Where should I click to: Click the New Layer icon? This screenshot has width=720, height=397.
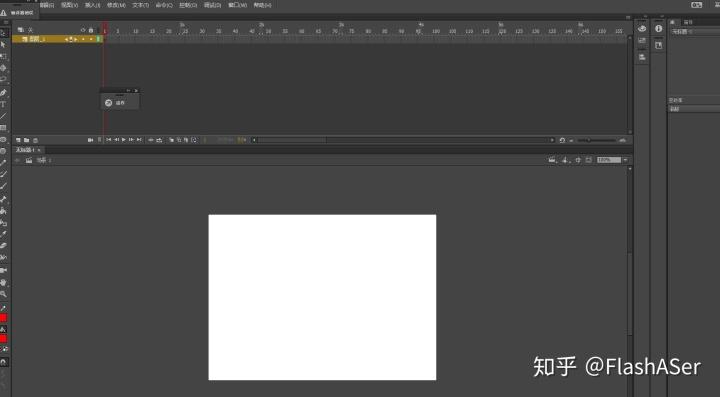[x=18, y=140]
